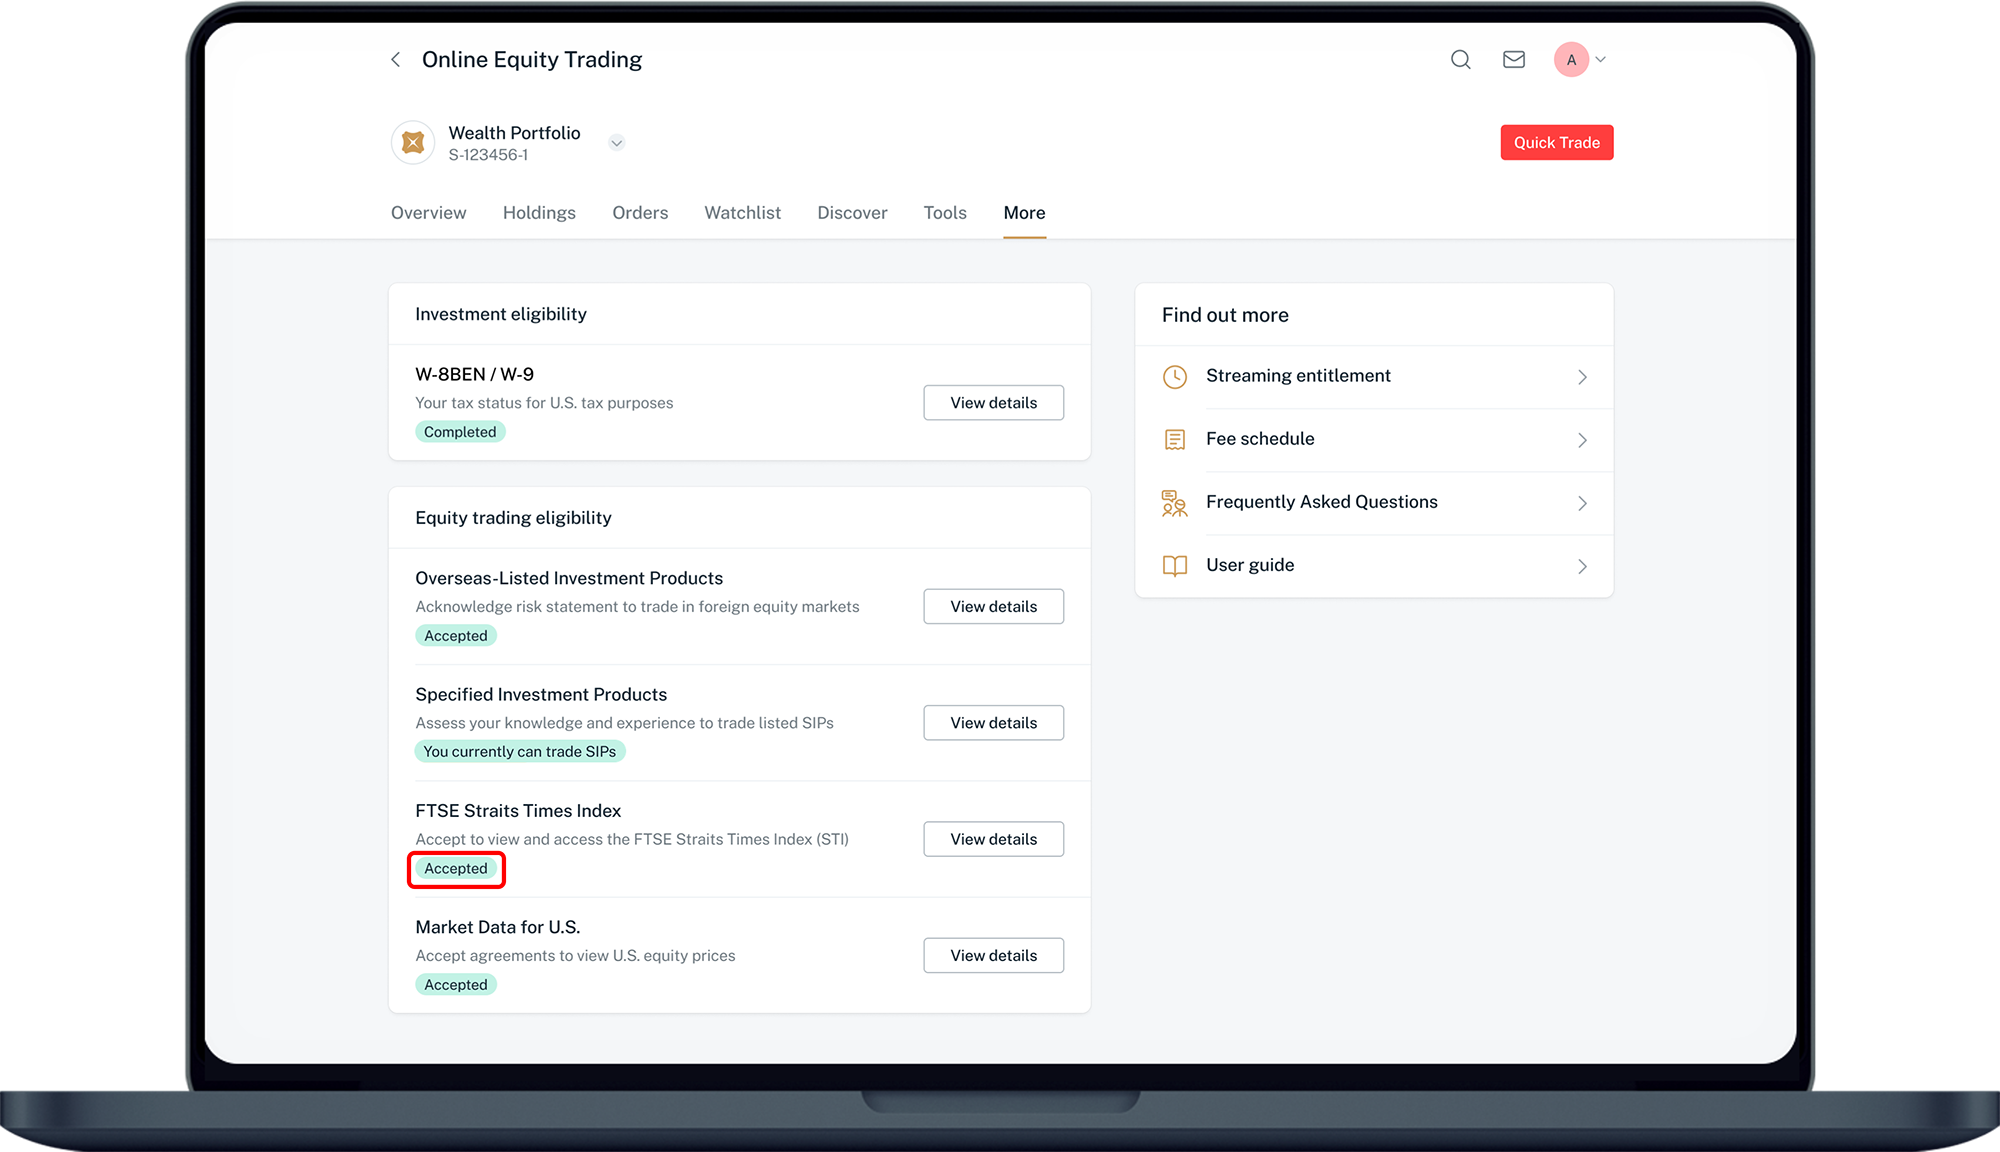The height and width of the screenshot is (1152, 2000).
Task: Click the highlighted Accepted badge under FTSE
Action: click(456, 869)
